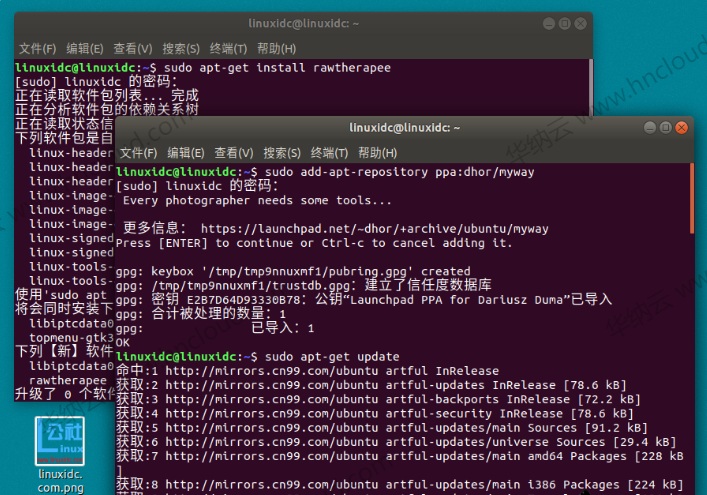Click the '已导入: 1' line

click(215, 328)
